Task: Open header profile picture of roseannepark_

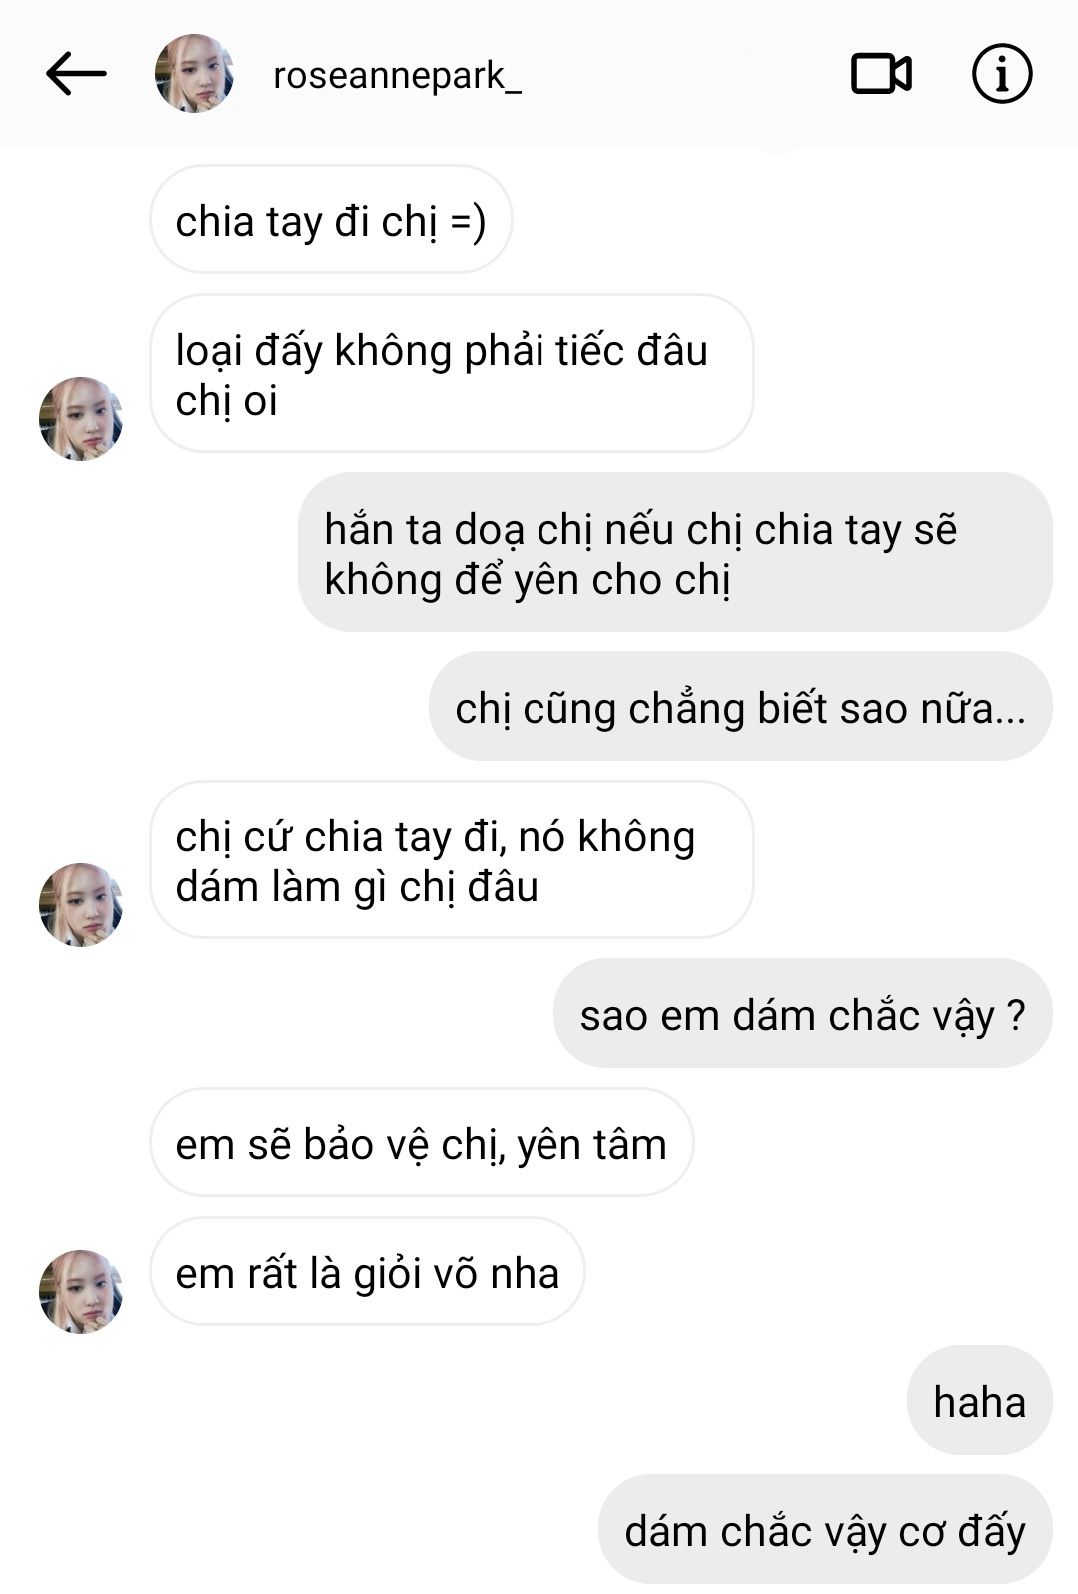Action: pyautogui.click(x=194, y=73)
